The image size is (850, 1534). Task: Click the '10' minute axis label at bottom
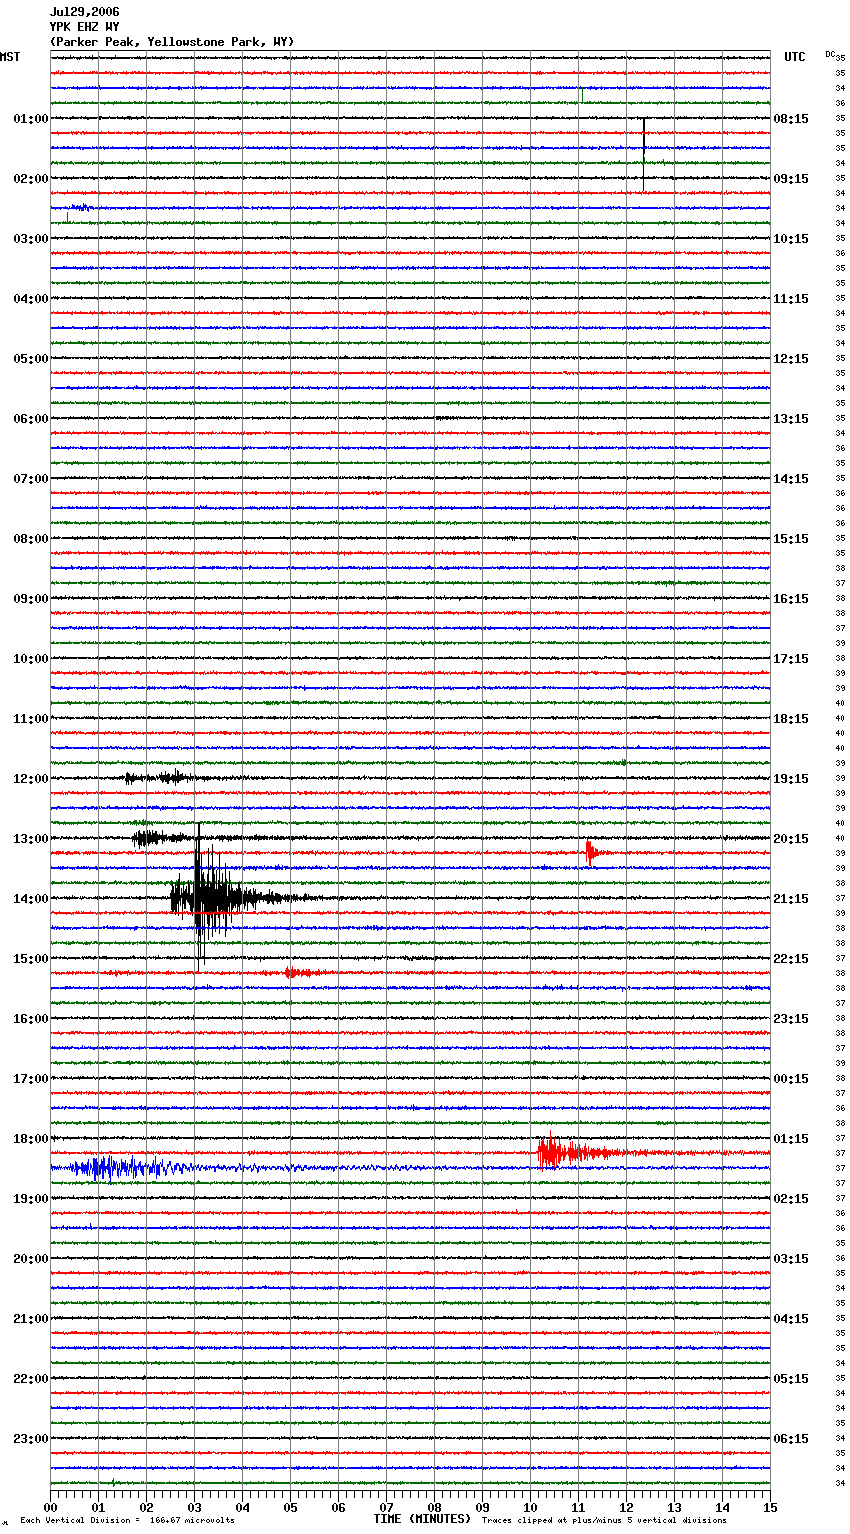531,1507
